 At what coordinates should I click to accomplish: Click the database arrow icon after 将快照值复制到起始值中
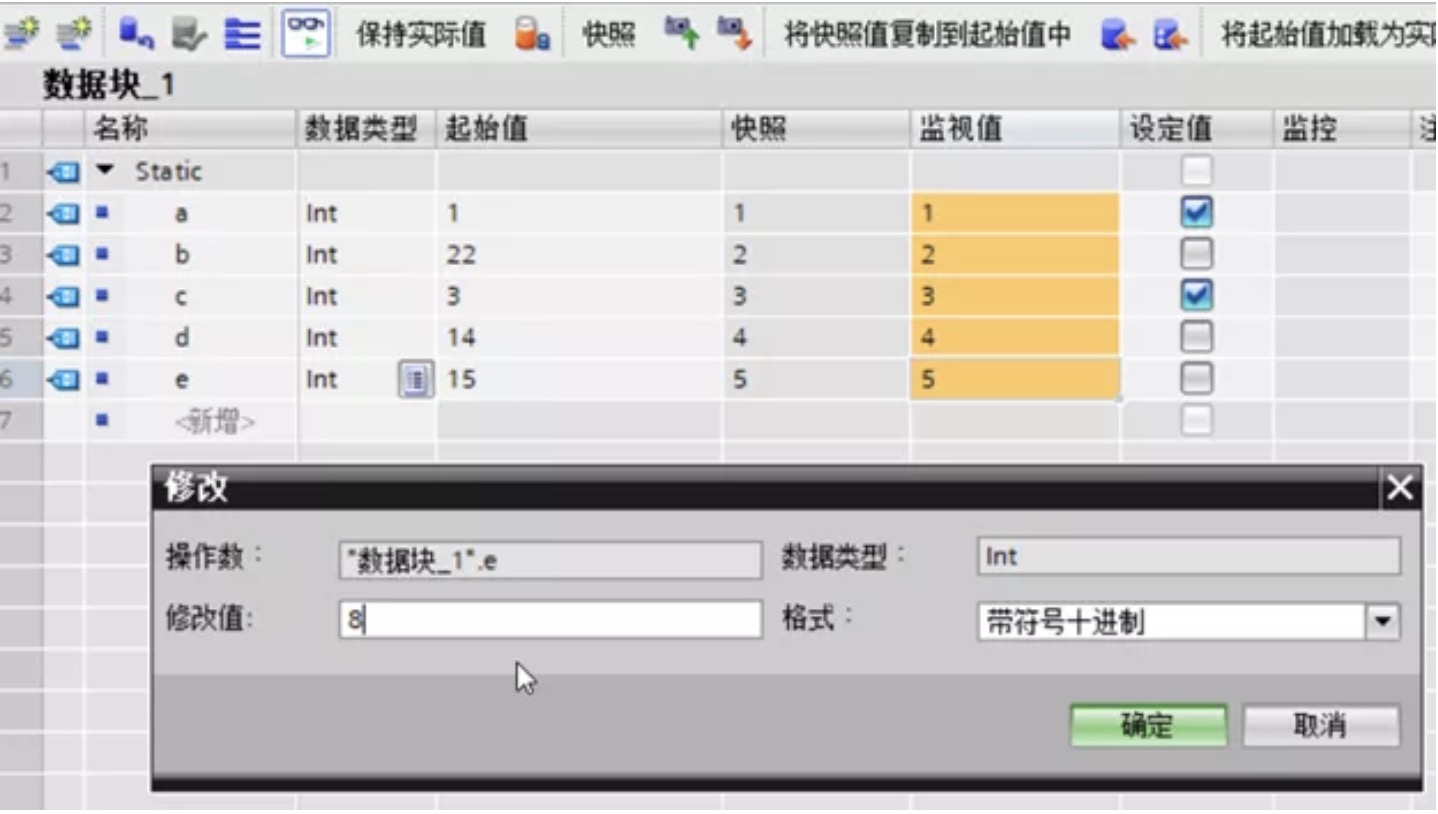pyautogui.click(x=1117, y=35)
